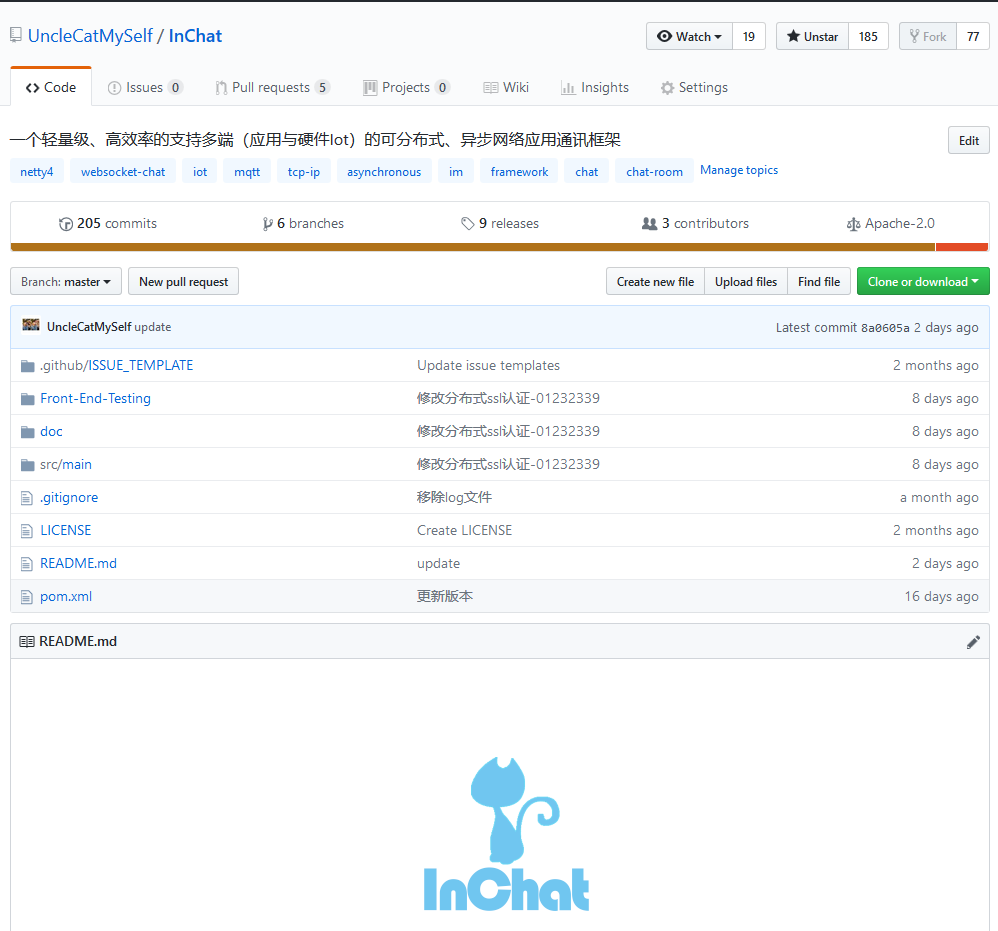Click the 'update' commit message in latest commit
Image resolution: width=998 pixels, height=931 pixels.
tap(153, 327)
